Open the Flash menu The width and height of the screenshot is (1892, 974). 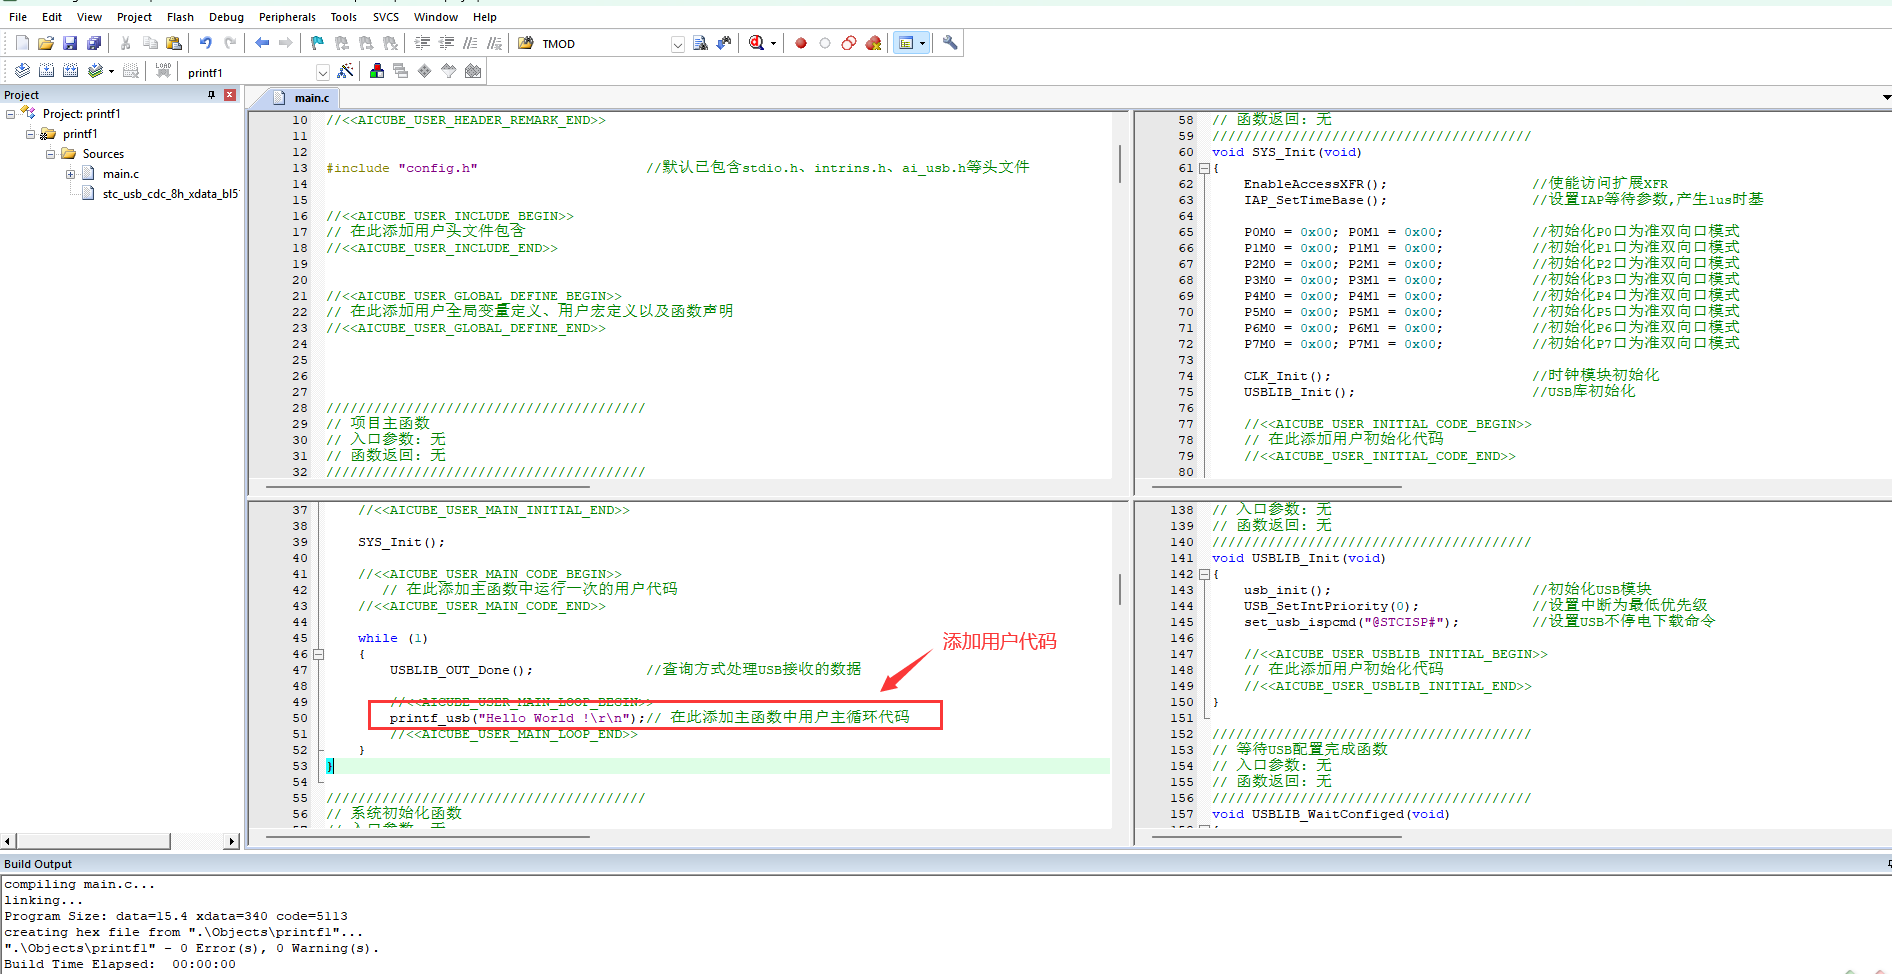(x=180, y=17)
